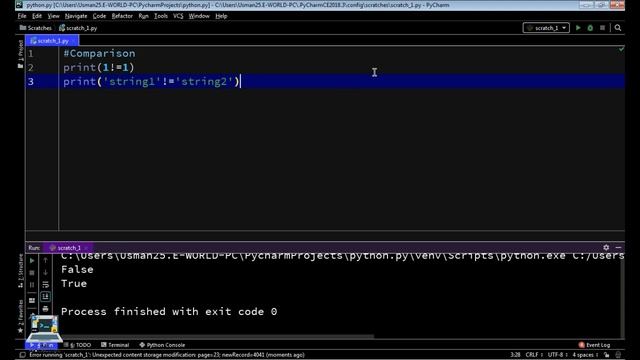The image size is (640, 360).
Task: Open the Tools menu
Action: [161, 16]
